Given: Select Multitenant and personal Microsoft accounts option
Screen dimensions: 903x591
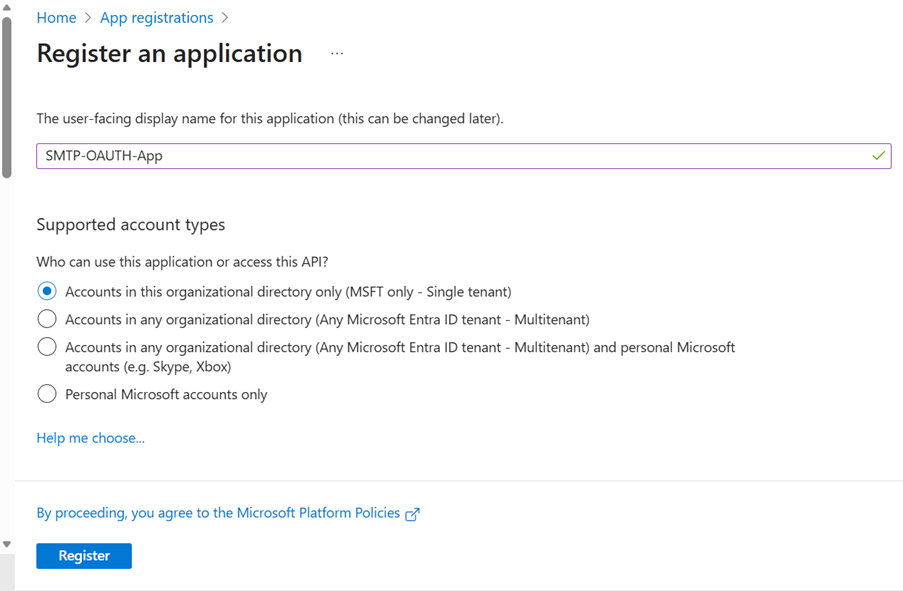Looking at the screenshot, I should tap(47, 347).
